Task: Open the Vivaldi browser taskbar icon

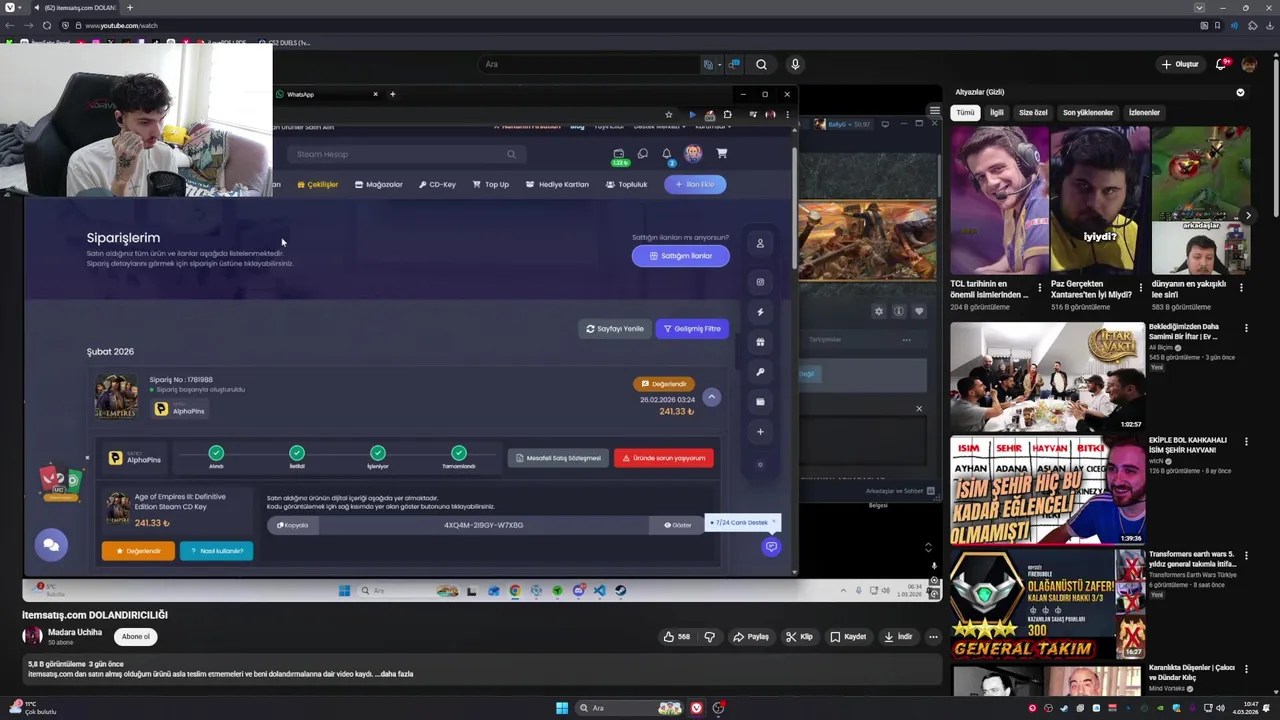Action: [697, 708]
